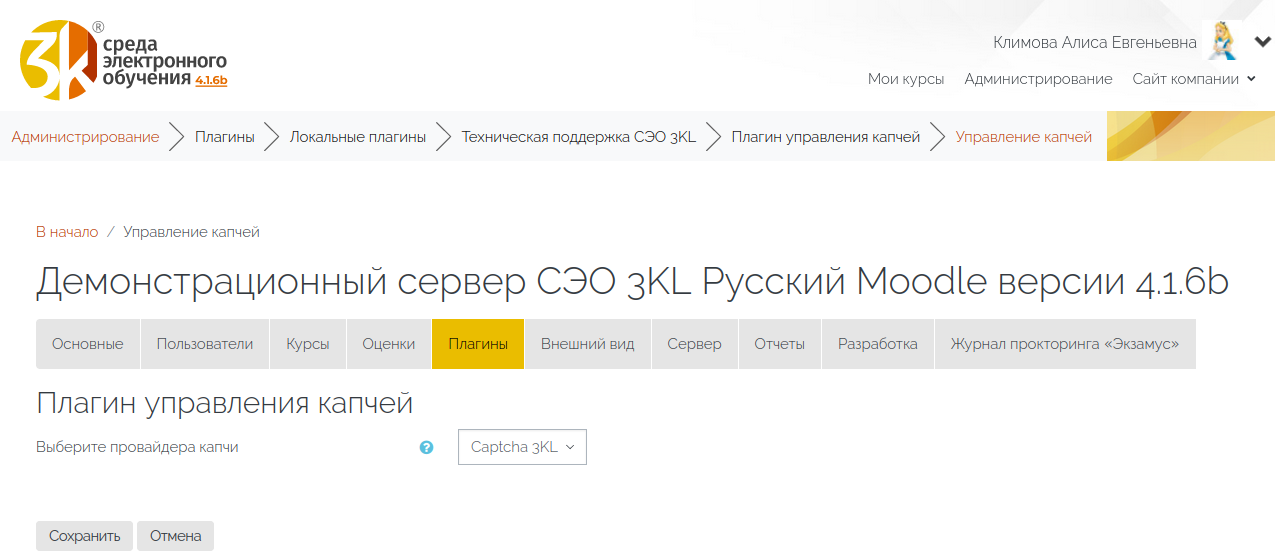Switch to the Оценки tab

(389, 344)
